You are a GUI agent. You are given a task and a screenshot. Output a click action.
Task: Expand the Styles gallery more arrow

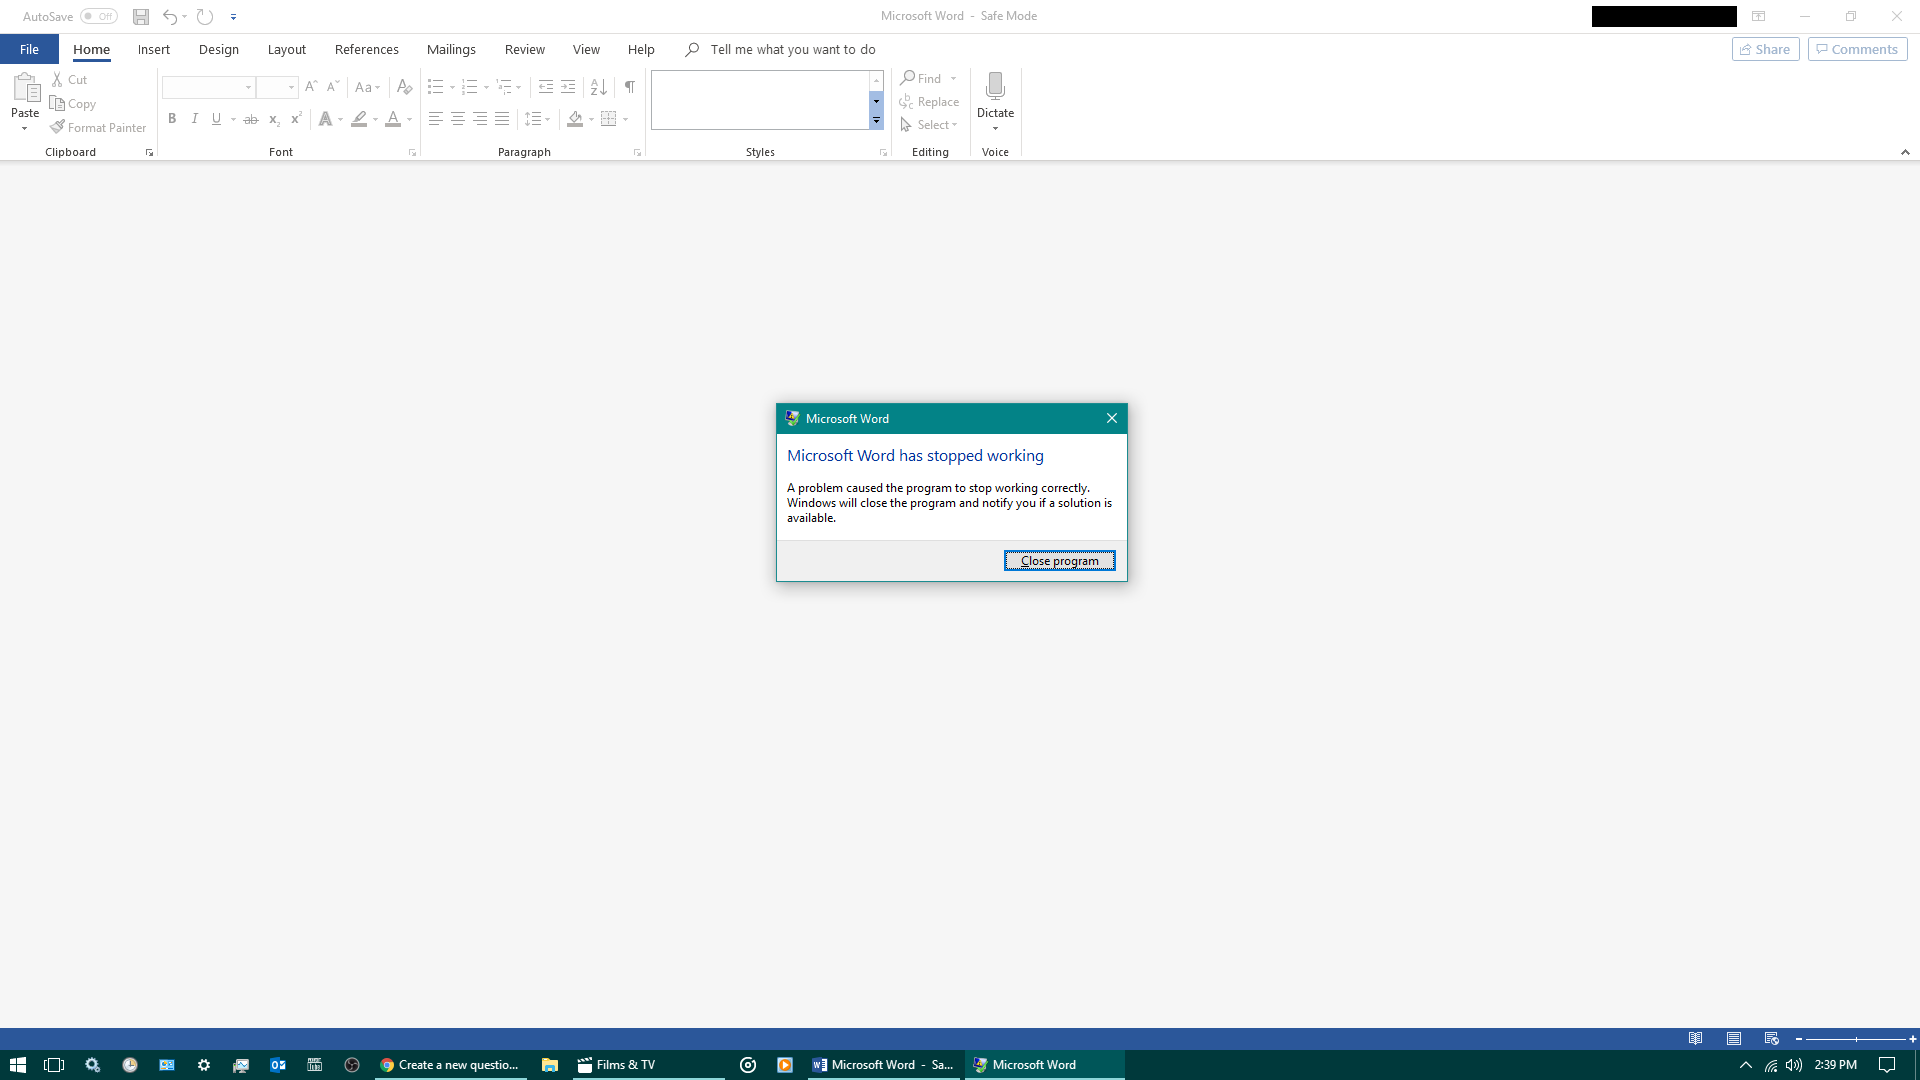tap(876, 120)
